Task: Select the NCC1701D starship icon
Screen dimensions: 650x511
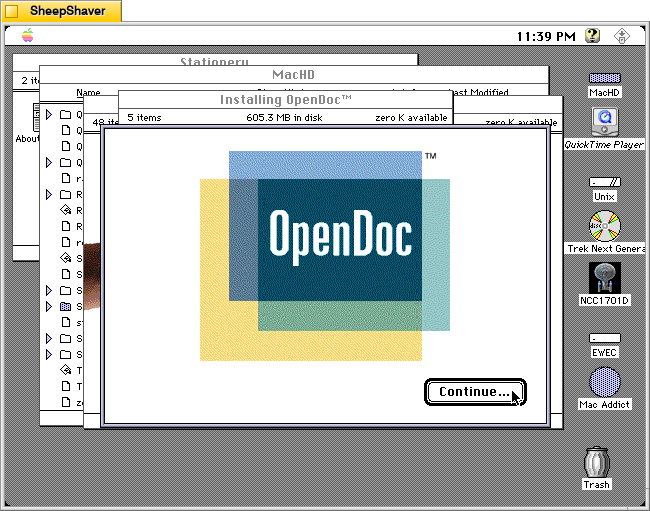Action: pyautogui.click(x=604, y=275)
